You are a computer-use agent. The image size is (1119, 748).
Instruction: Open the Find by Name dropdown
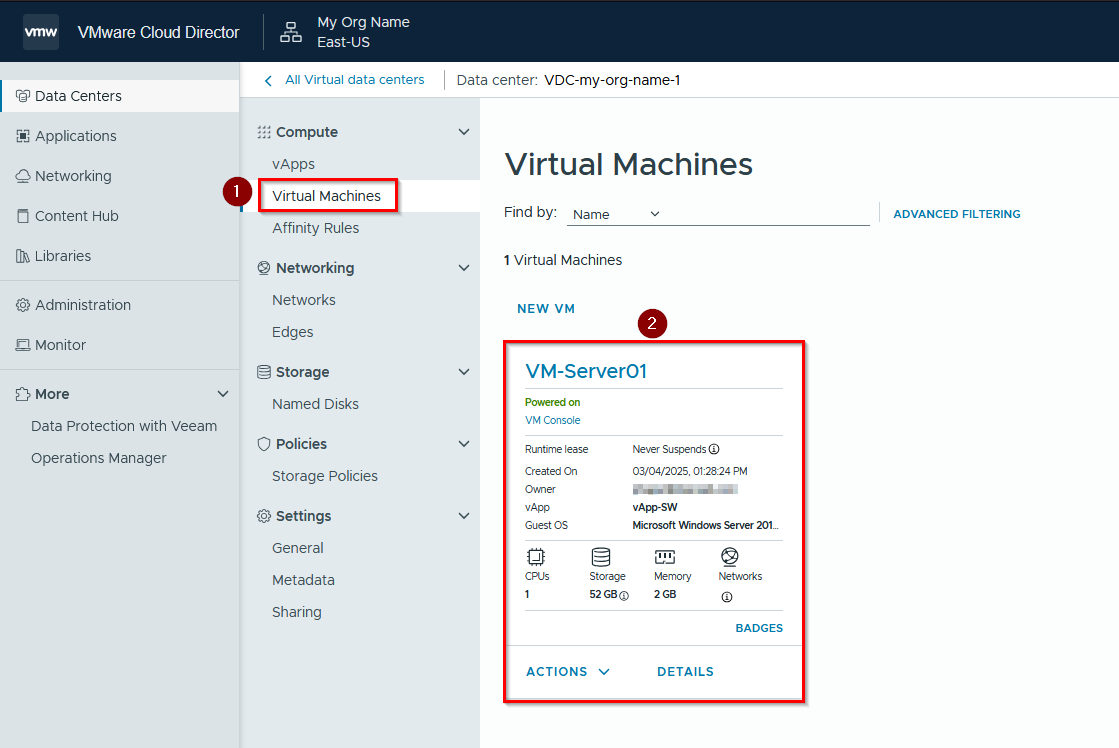tap(616, 214)
